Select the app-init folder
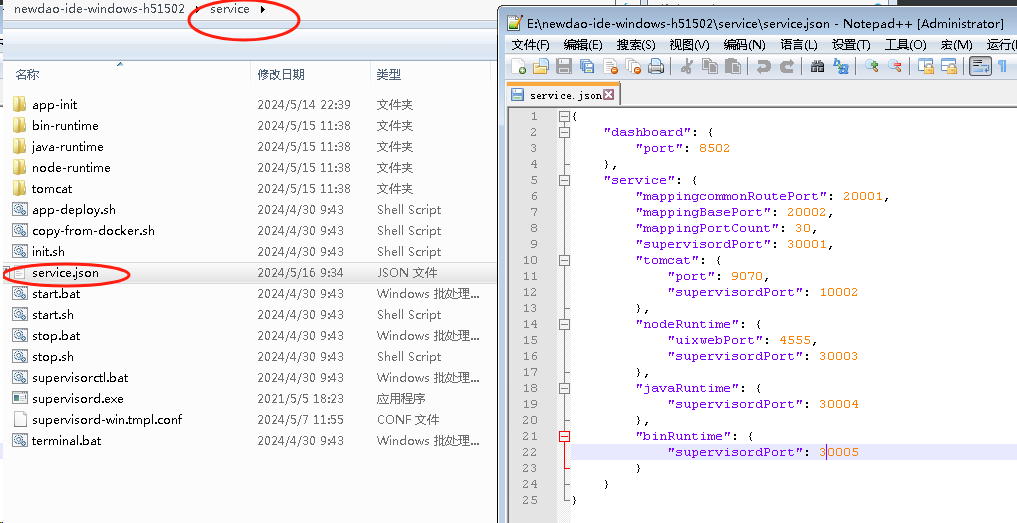1017x523 pixels. (x=54, y=104)
